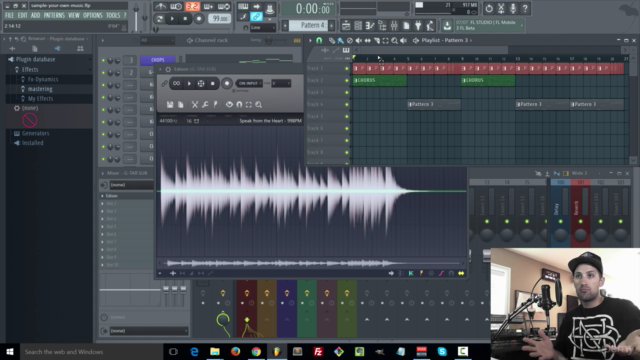Toggle Edison loop button

tap(176, 84)
